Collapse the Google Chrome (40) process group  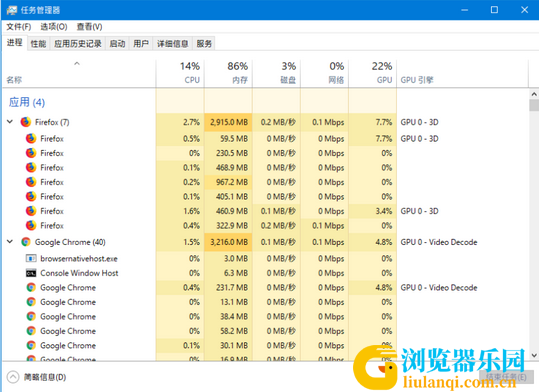10,242
